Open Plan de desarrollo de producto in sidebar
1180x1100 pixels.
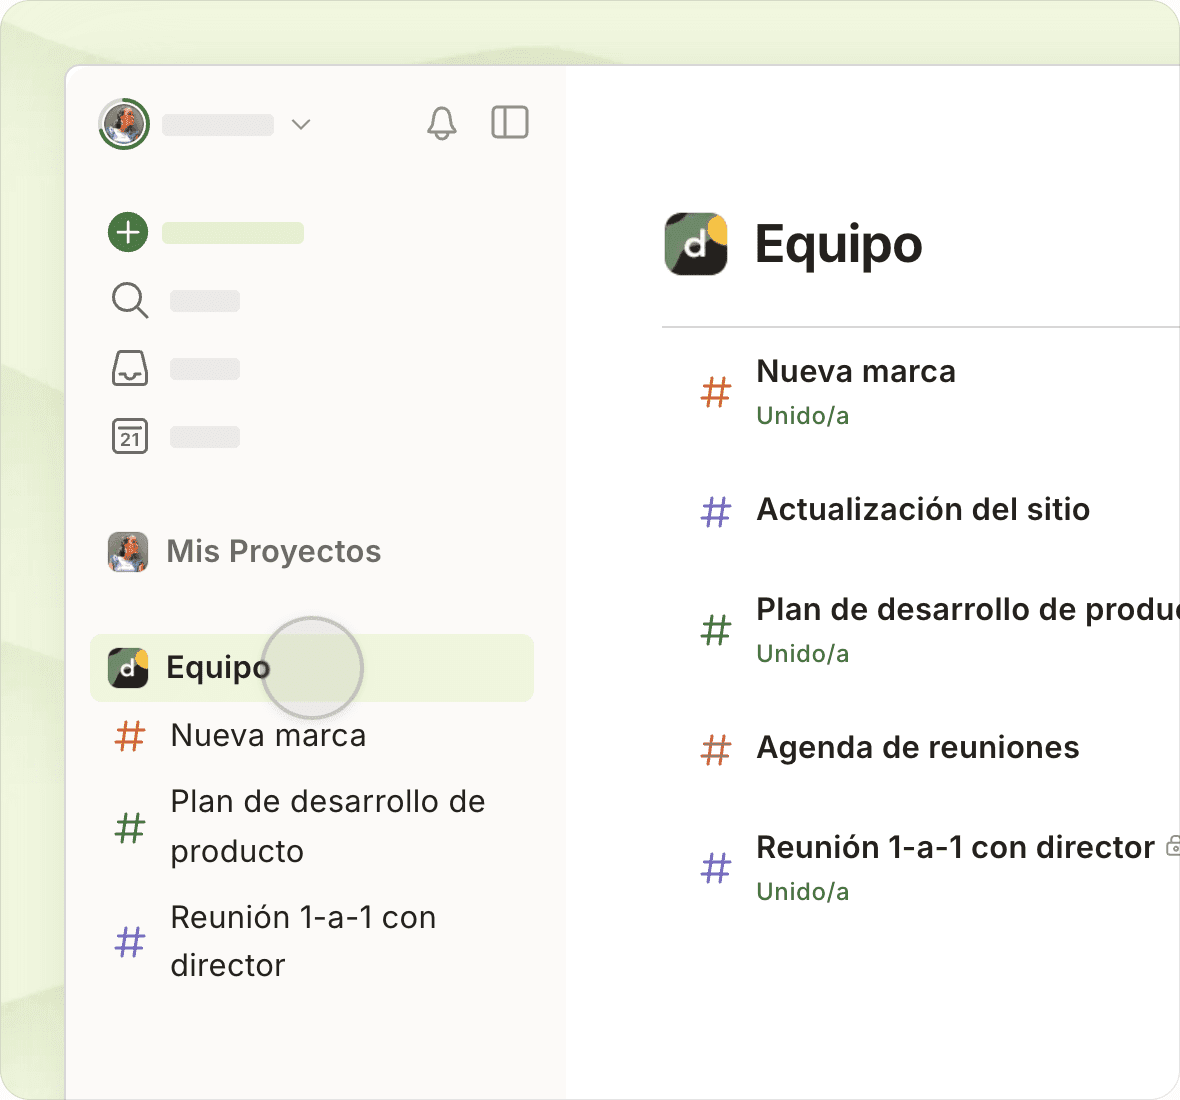(327, 826)
